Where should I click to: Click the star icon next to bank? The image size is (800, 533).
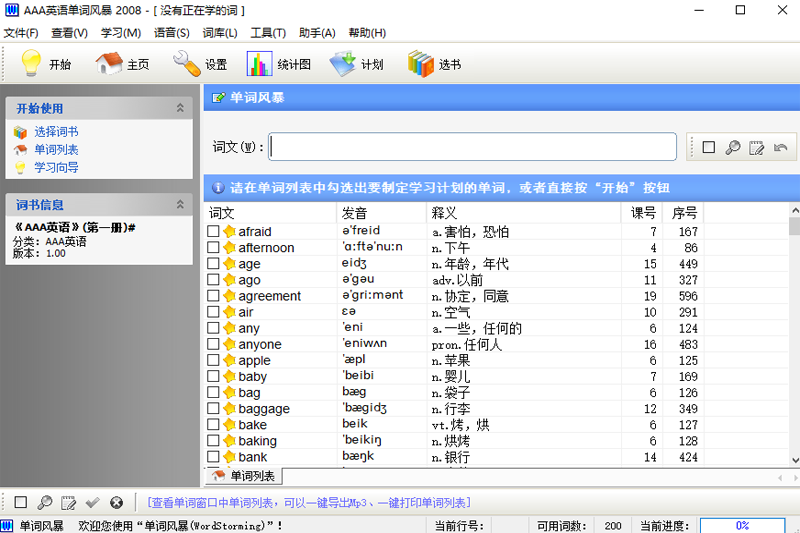(229, 456)
